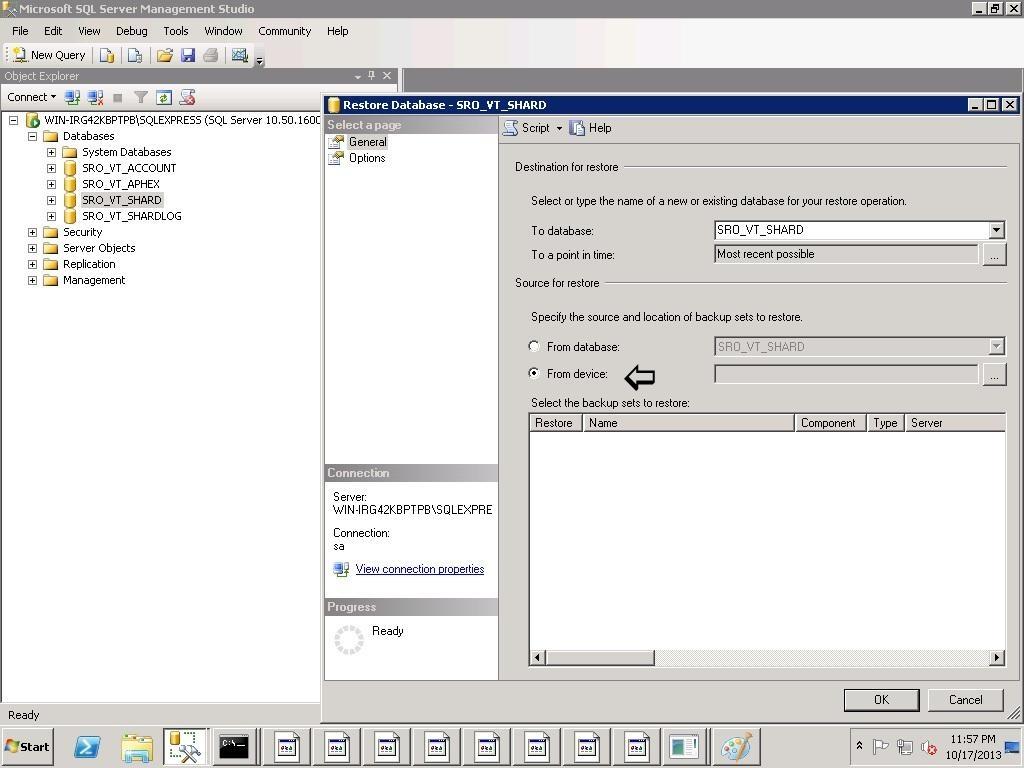
Task: Expand the SRO_VT_ACCOUNT database node
Action: [x=51, y=168]
